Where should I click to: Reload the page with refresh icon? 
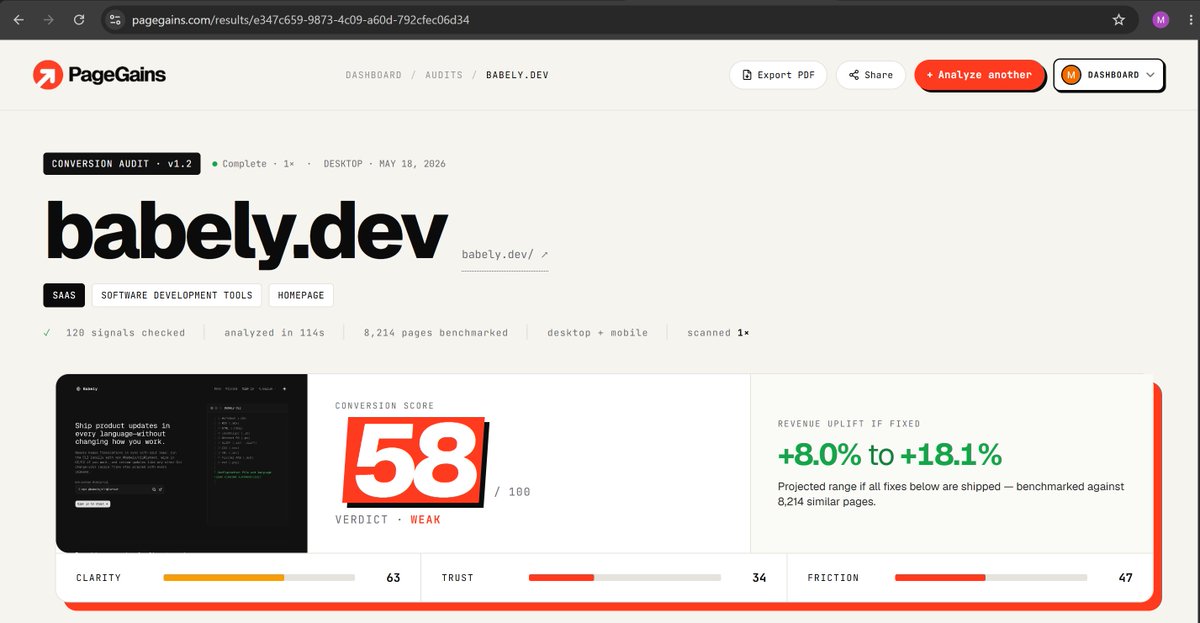click(x=79, y=19)
